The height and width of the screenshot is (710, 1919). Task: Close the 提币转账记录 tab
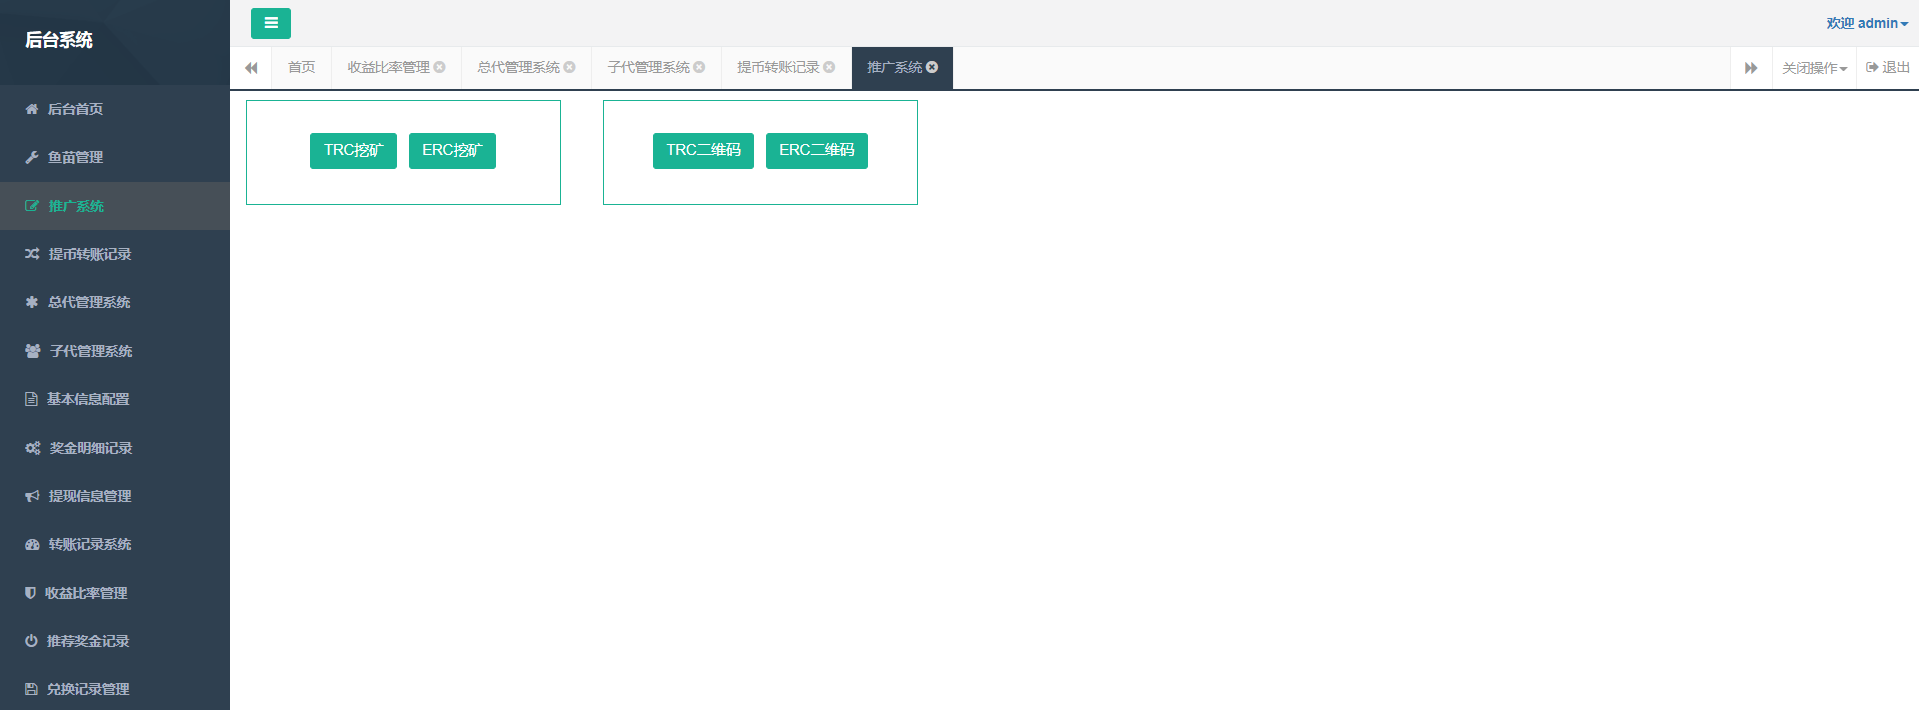click(829, 67)
